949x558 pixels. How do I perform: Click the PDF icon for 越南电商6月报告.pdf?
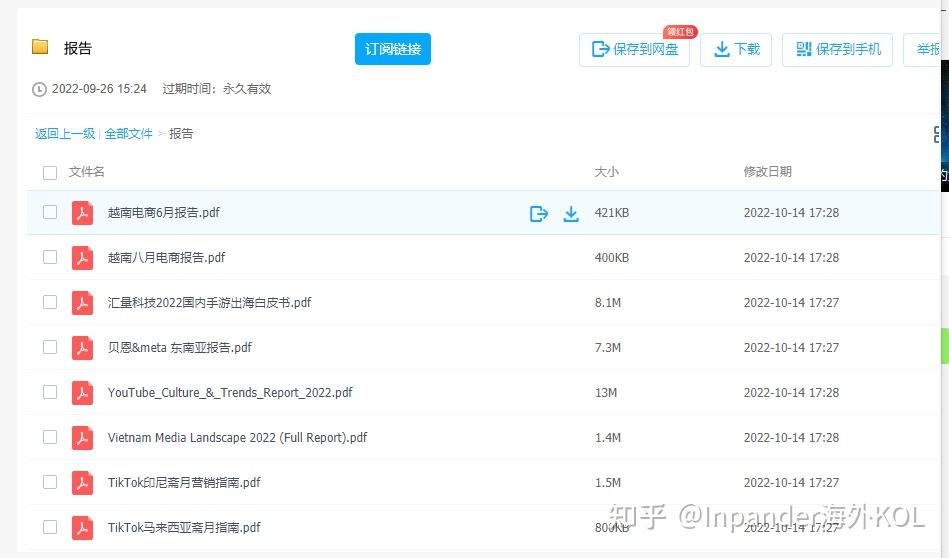(82, 212)
